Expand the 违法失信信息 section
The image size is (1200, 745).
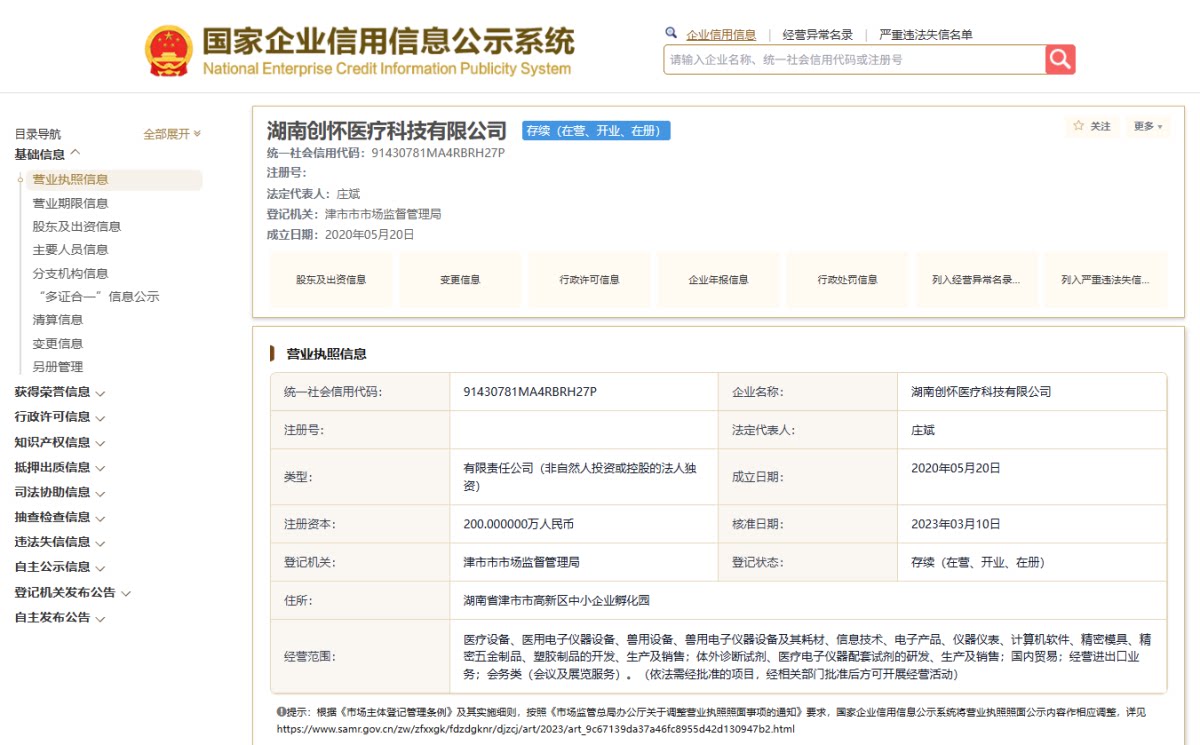coord(60,542)
